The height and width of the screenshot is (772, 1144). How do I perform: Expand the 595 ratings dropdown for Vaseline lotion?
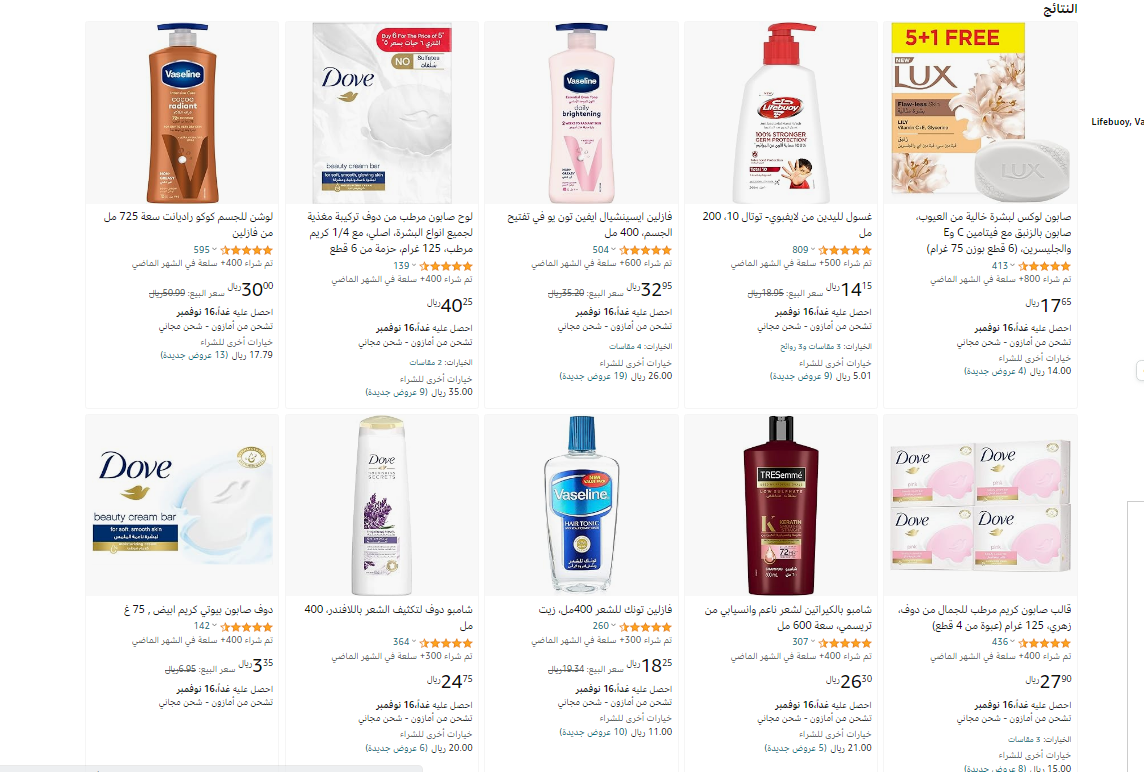tap(205, 250)
